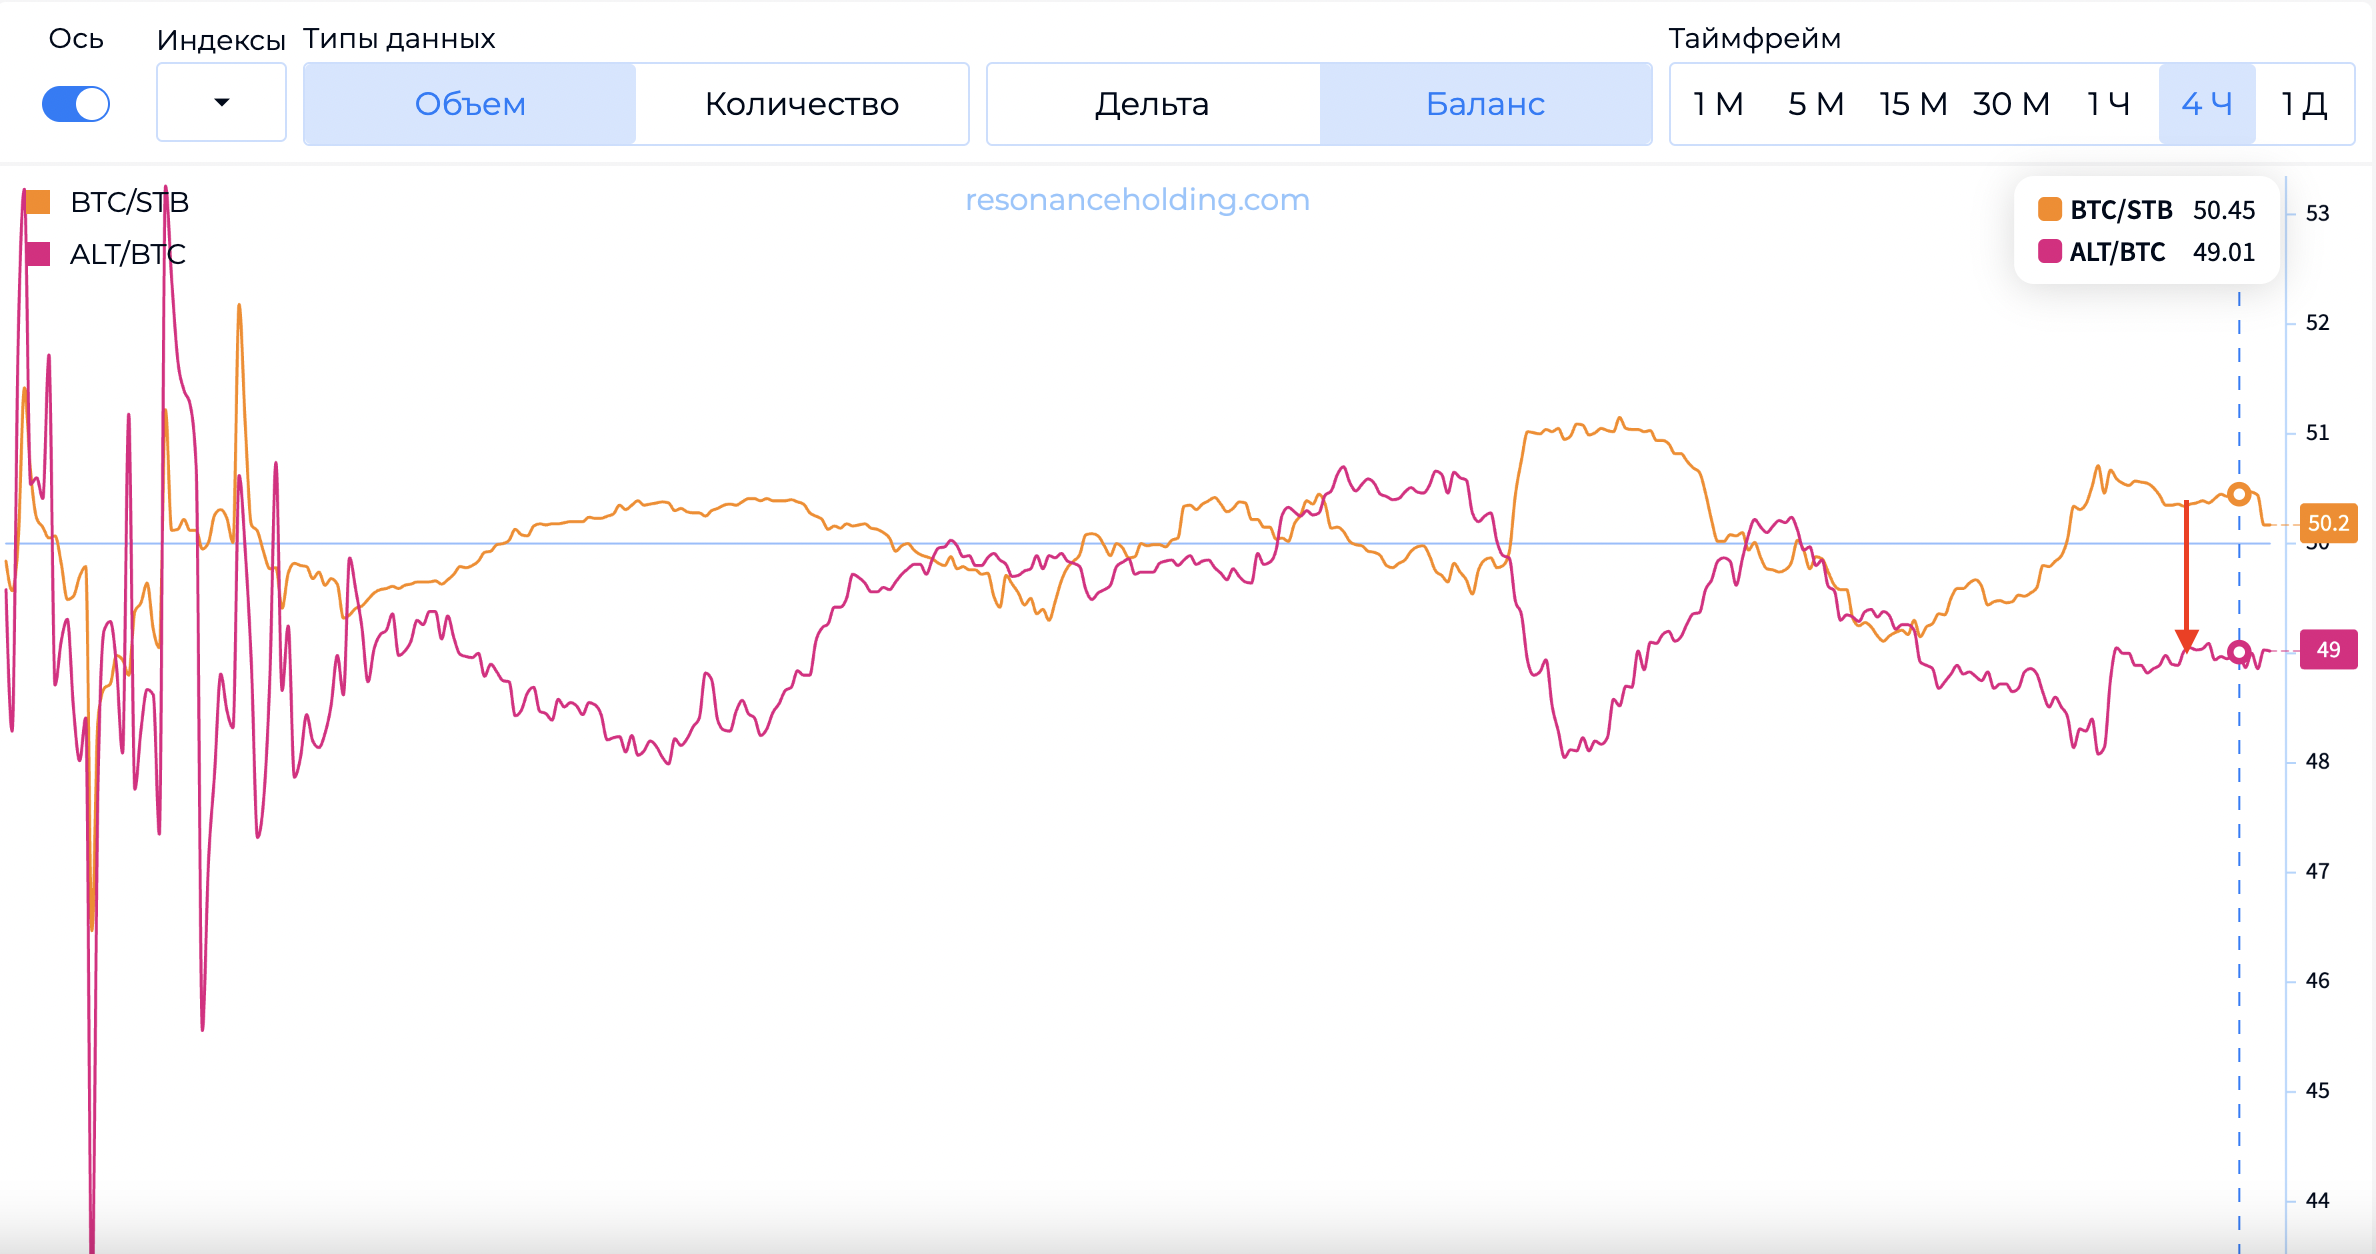
Task: Select the Баланс mode button
Action: (x=1485, y=104)
